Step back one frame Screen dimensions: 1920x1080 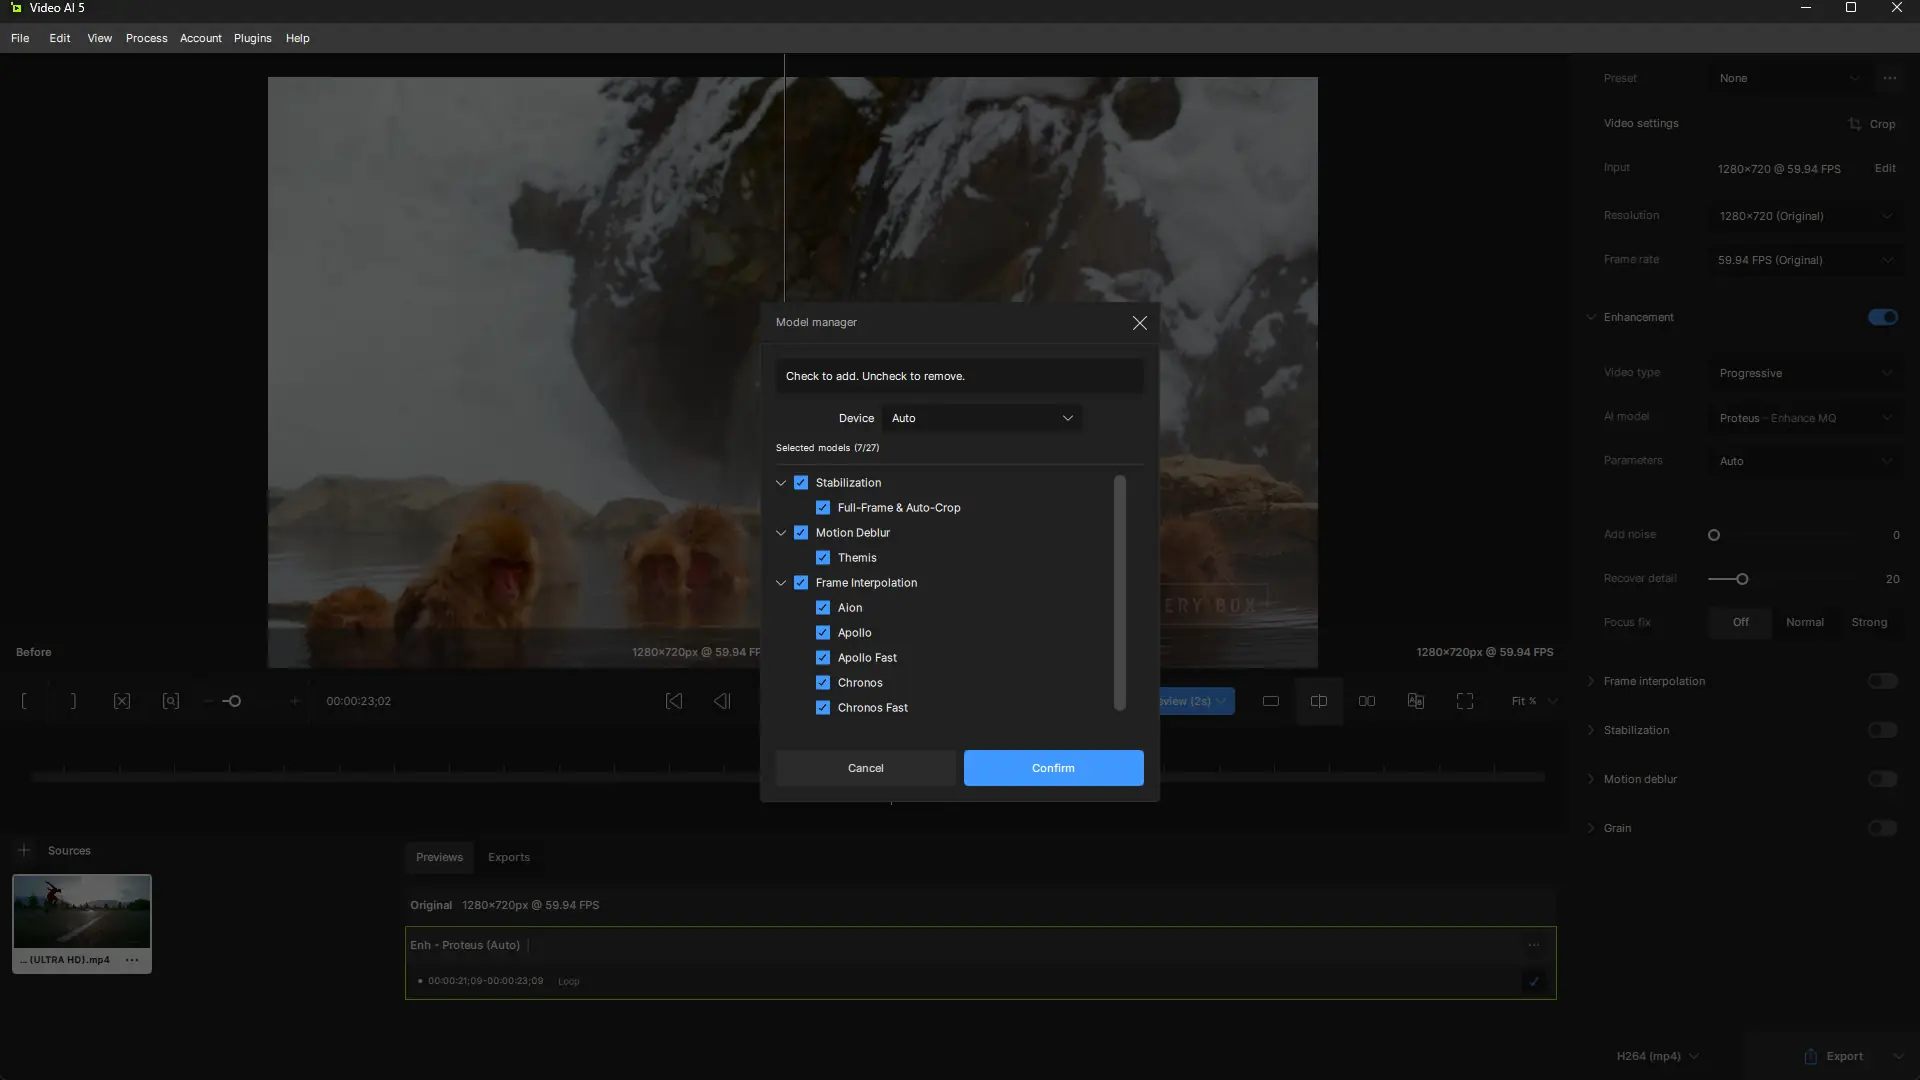coord(722,701)
